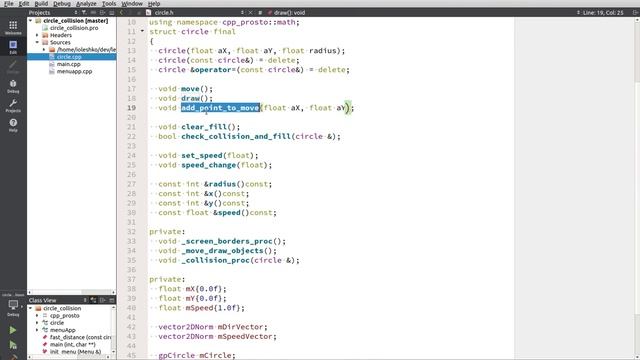Split the Class View panel

pyautogui.click(x=103, y=300)
